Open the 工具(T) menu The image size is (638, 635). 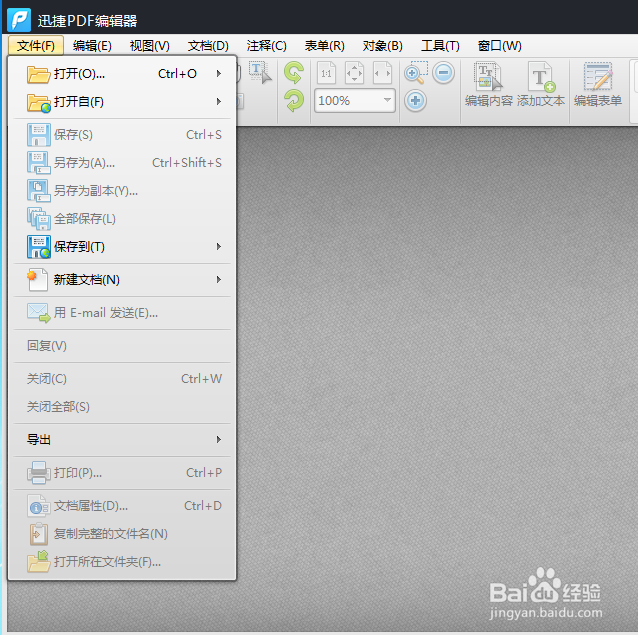440,46
